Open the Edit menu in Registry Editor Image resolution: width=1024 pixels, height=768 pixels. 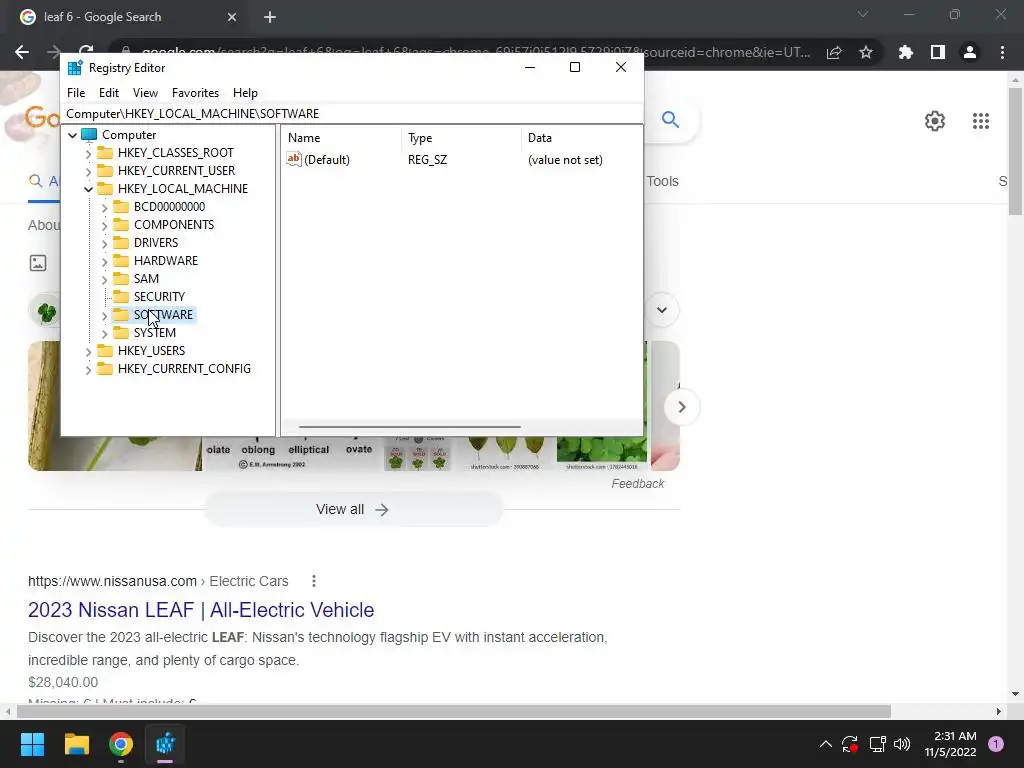click(108, 93)
